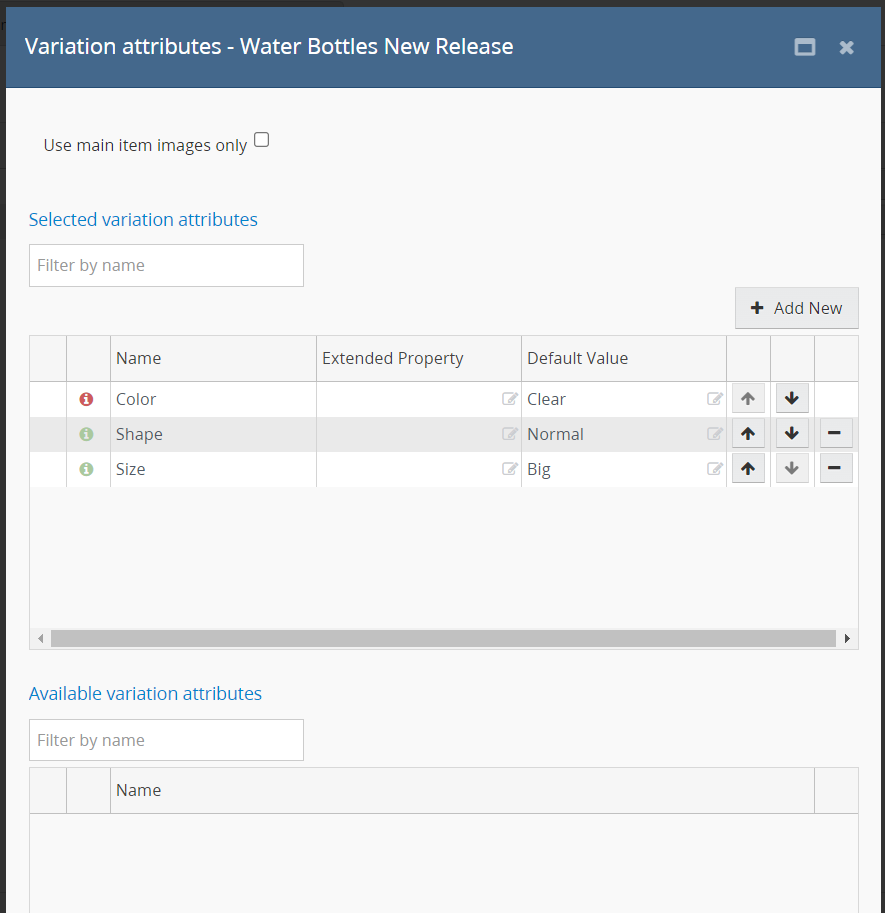Move the Shape attribute up
Image resolution: width=885 pixels, height=913 pixels.
(748, 434)
